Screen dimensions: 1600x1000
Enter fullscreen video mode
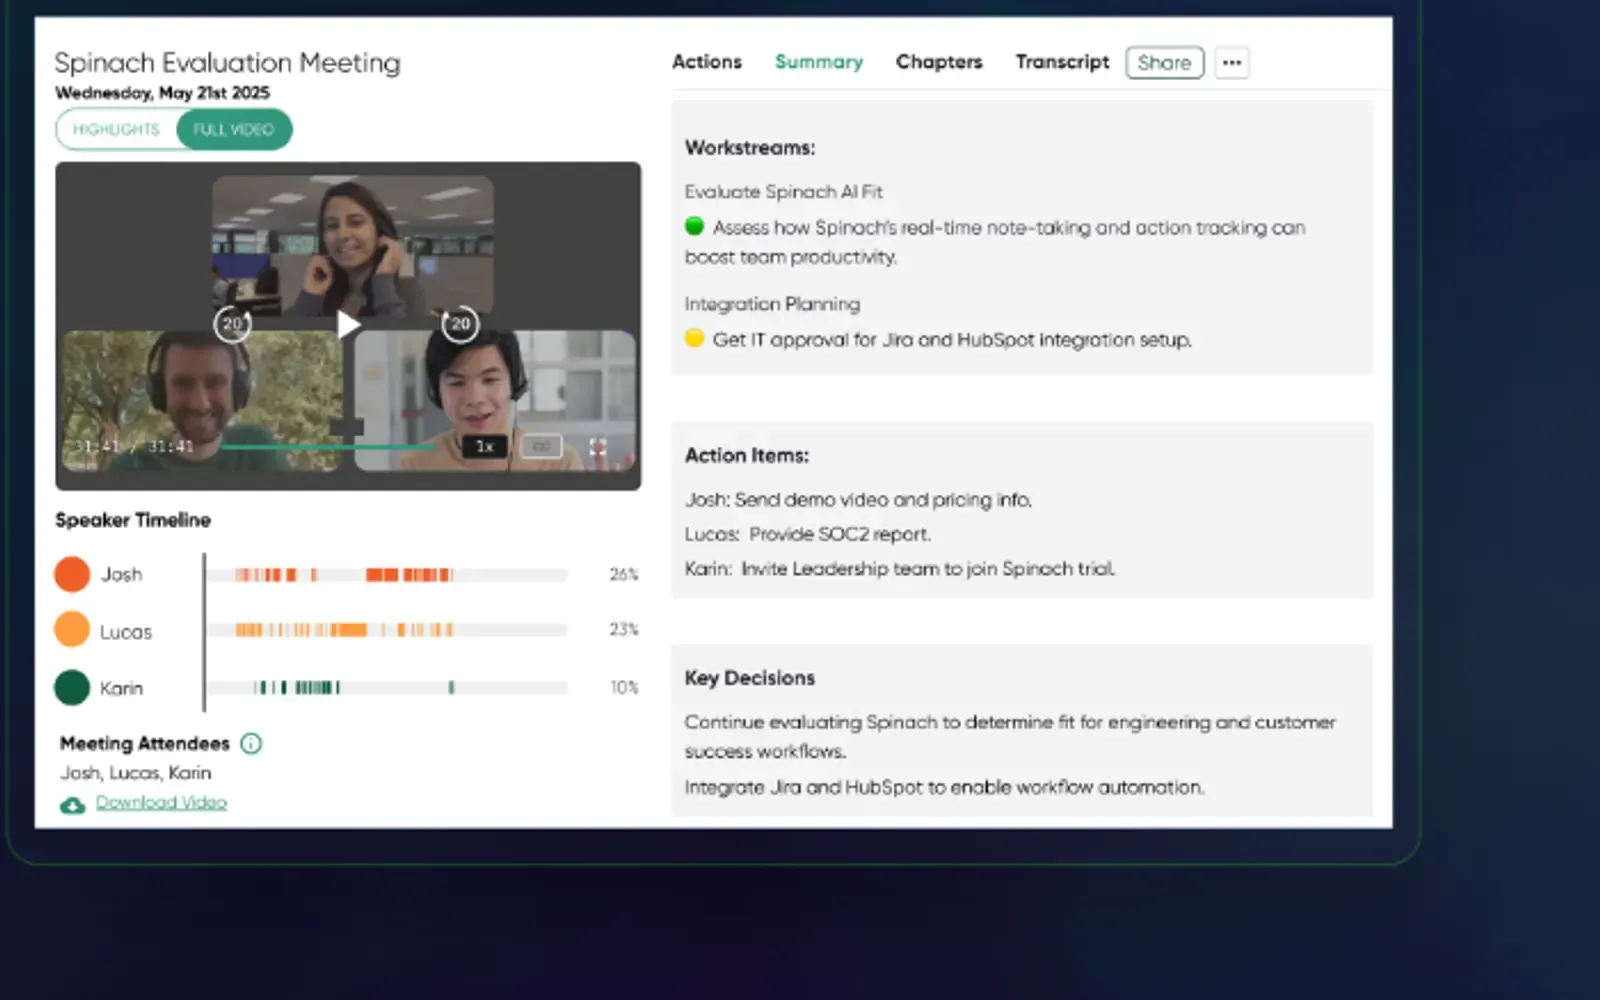point(598,446)
